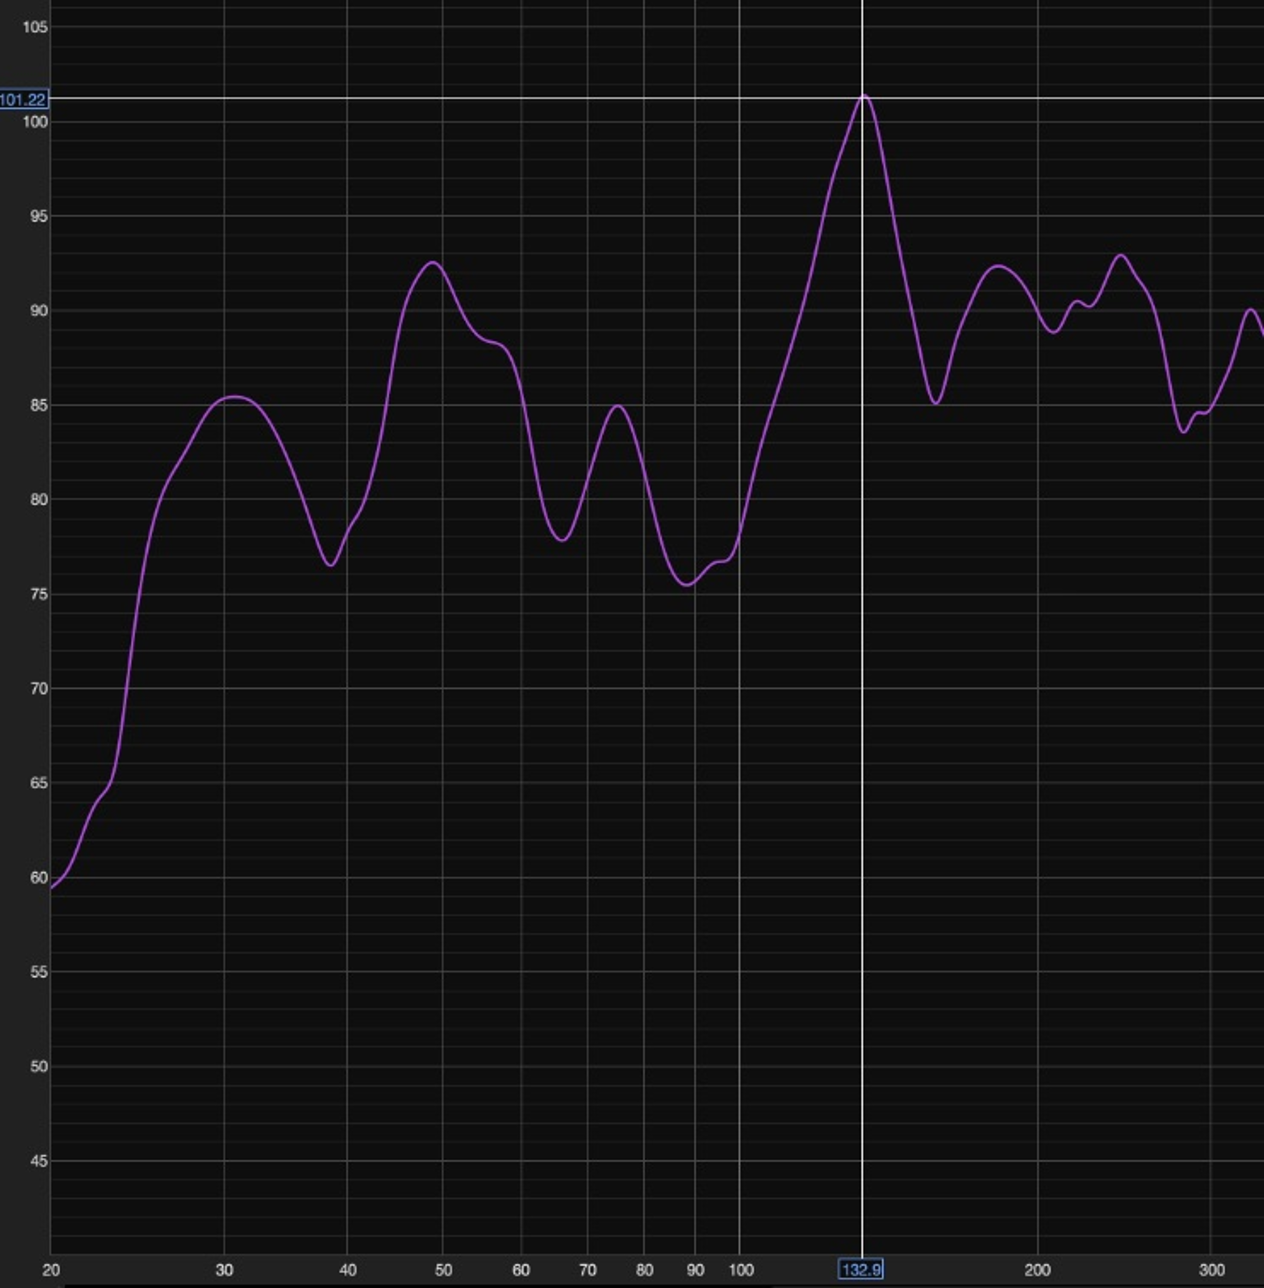Click the 132.9 cursor frequency readout

[x=861, y=1270]
